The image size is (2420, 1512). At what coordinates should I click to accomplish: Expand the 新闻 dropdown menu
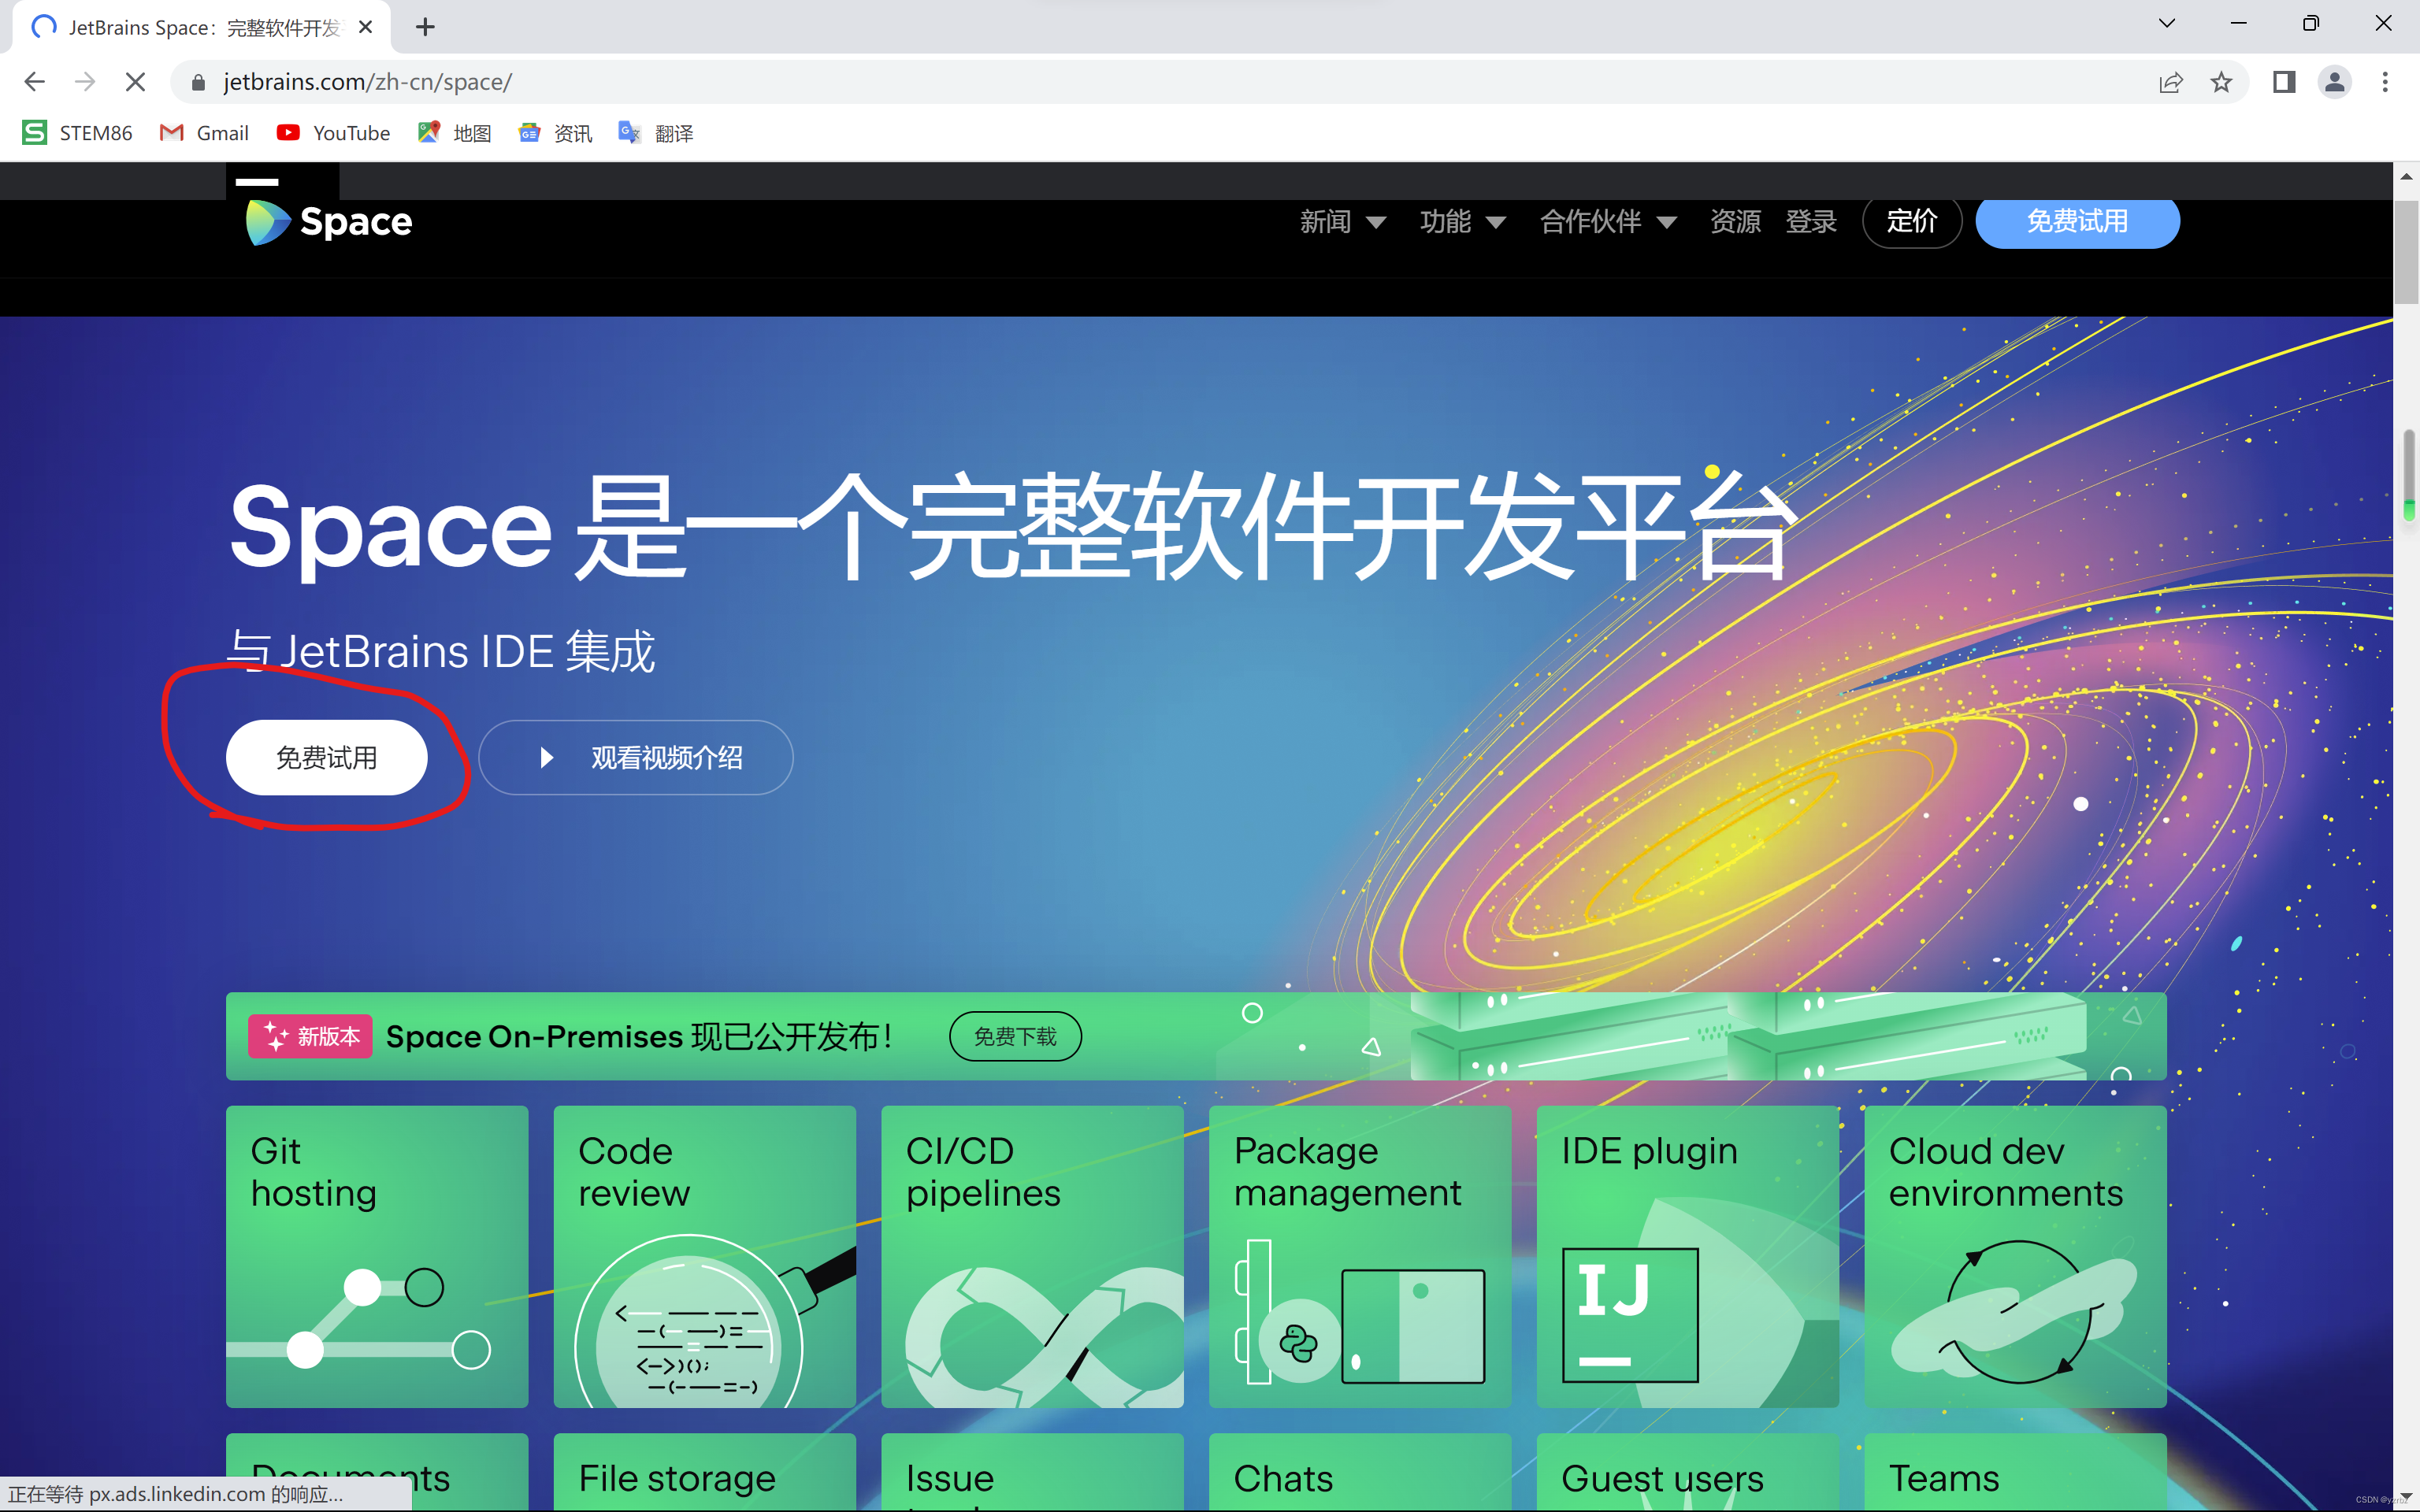point(1342,221)
